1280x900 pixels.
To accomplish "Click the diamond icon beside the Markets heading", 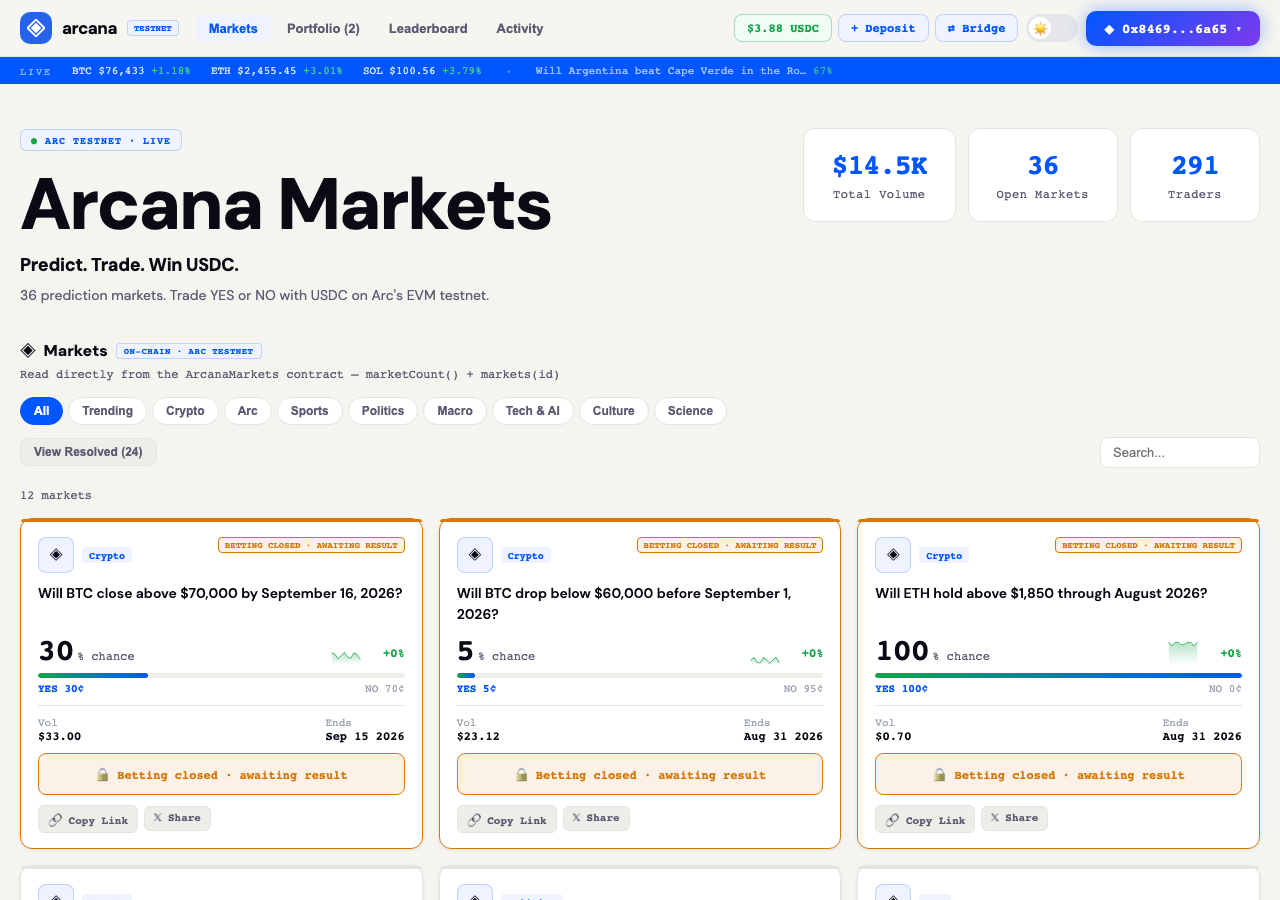I will [28, 350].
